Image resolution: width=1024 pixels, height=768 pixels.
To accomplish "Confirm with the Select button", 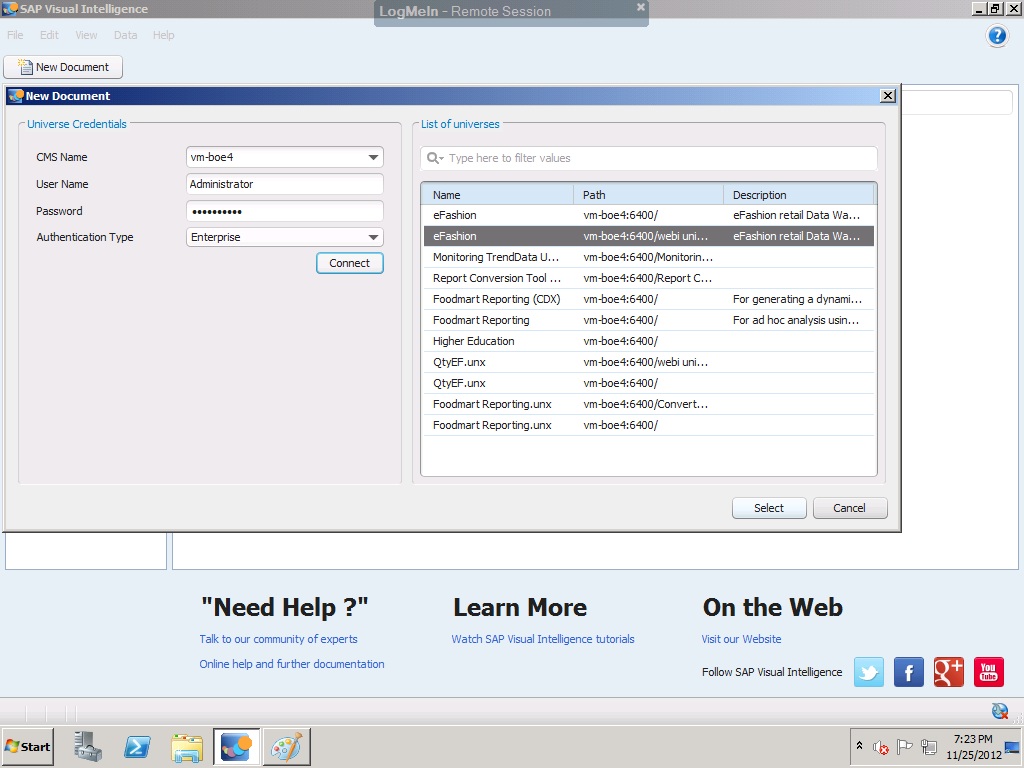I will (769, 508).
